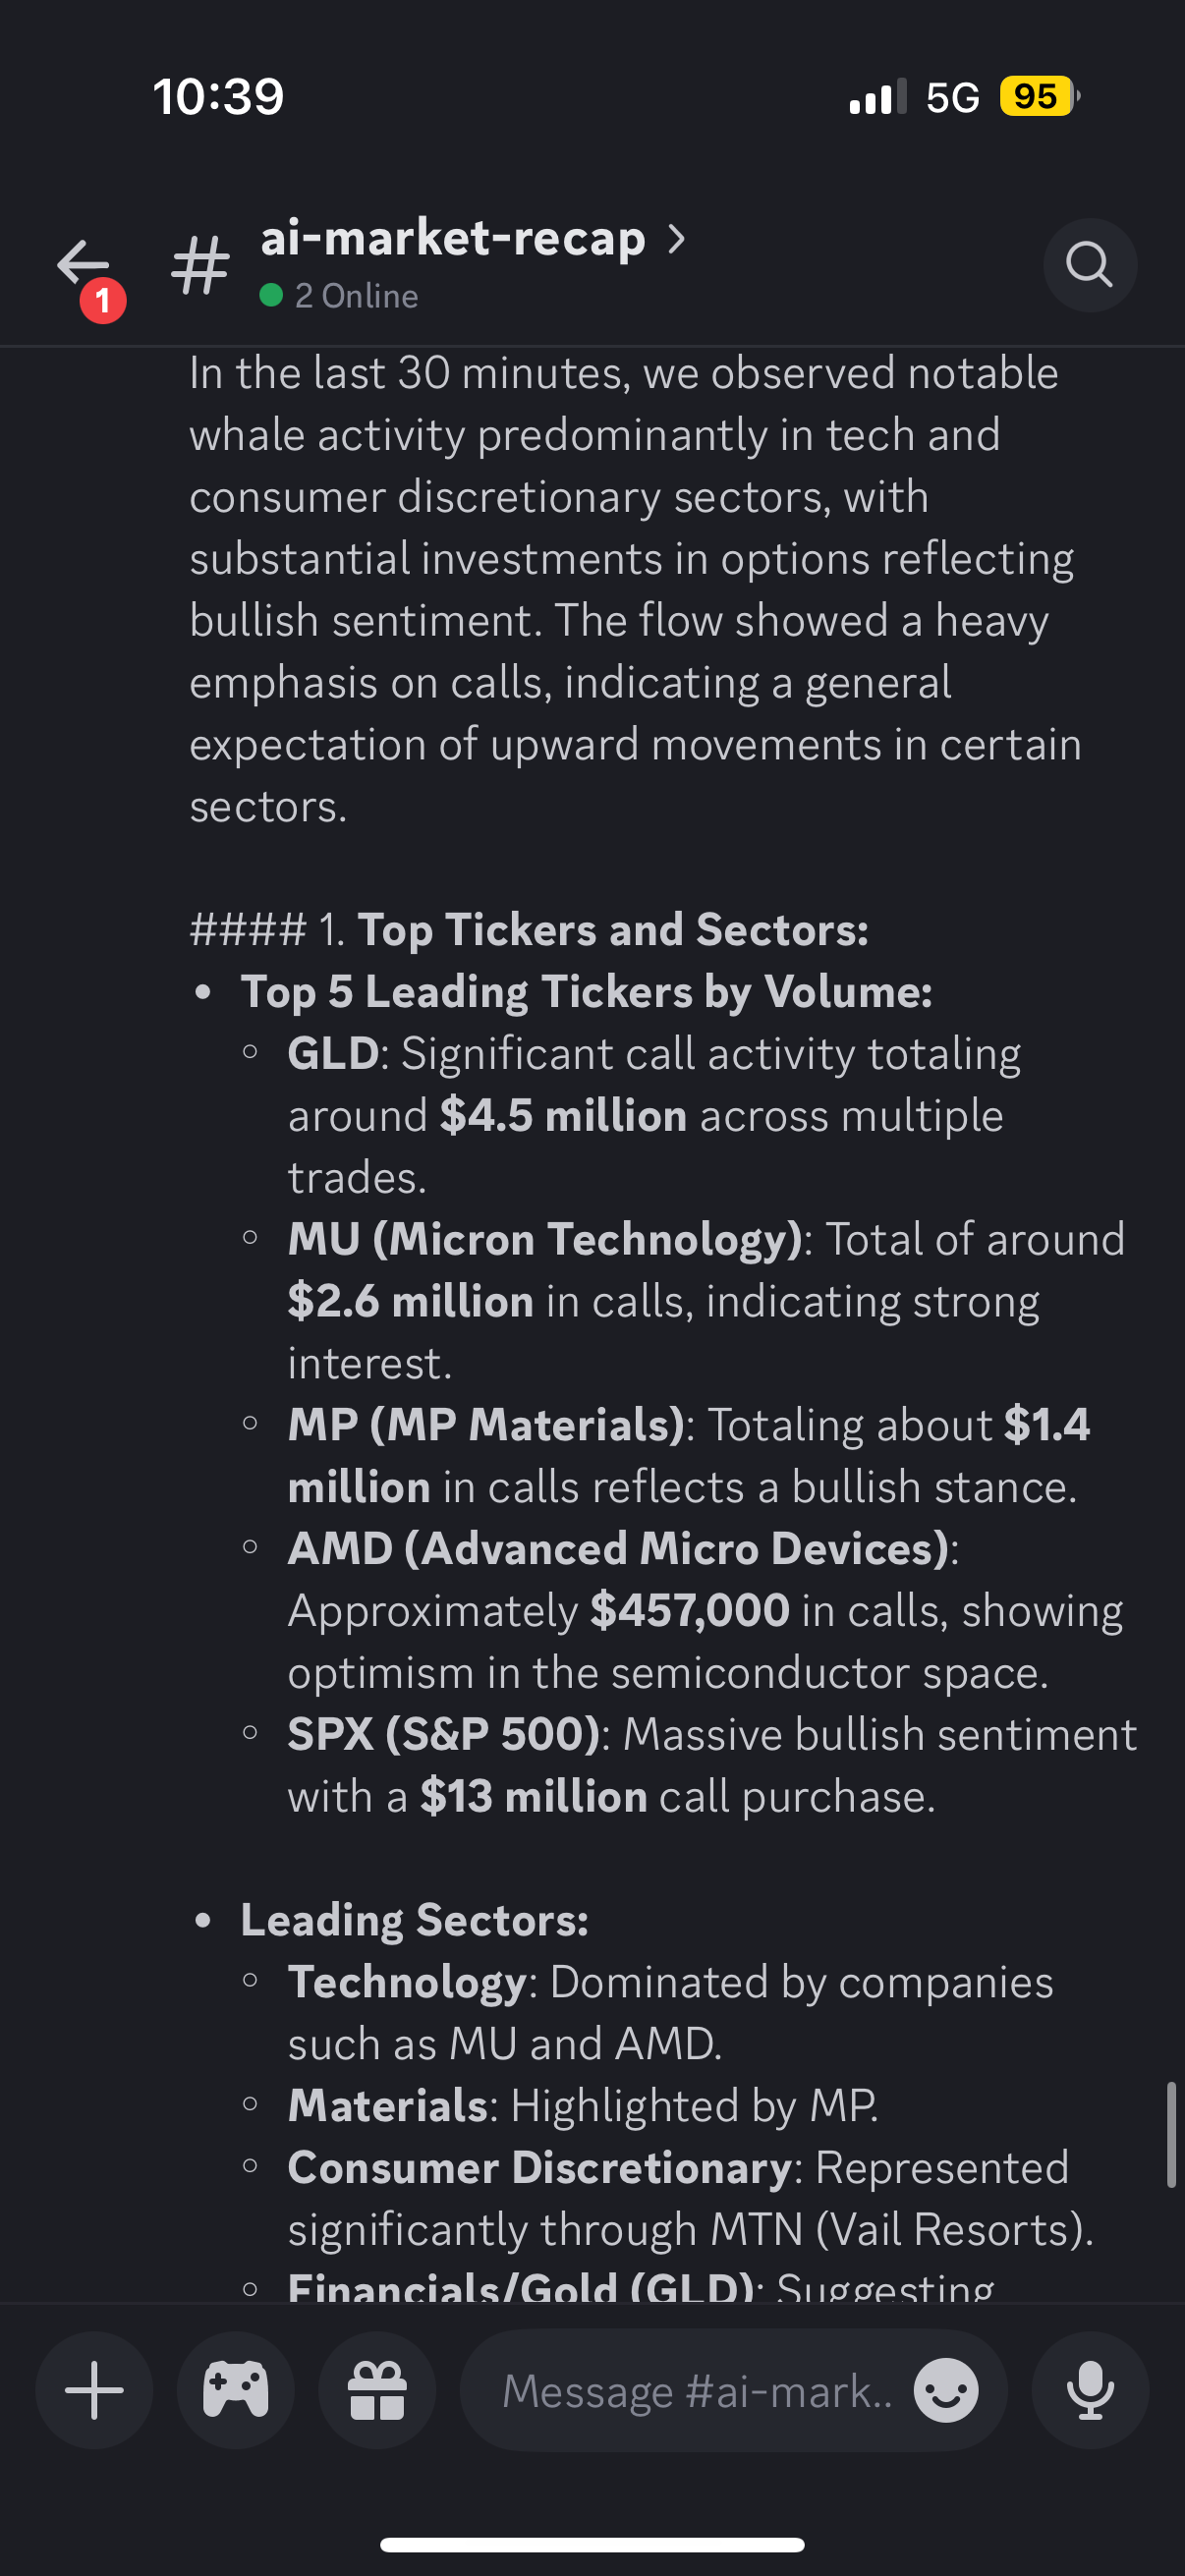Open the game controller apps launcher
The height and width of the screenshot is (2576, 1185).
236,2390
